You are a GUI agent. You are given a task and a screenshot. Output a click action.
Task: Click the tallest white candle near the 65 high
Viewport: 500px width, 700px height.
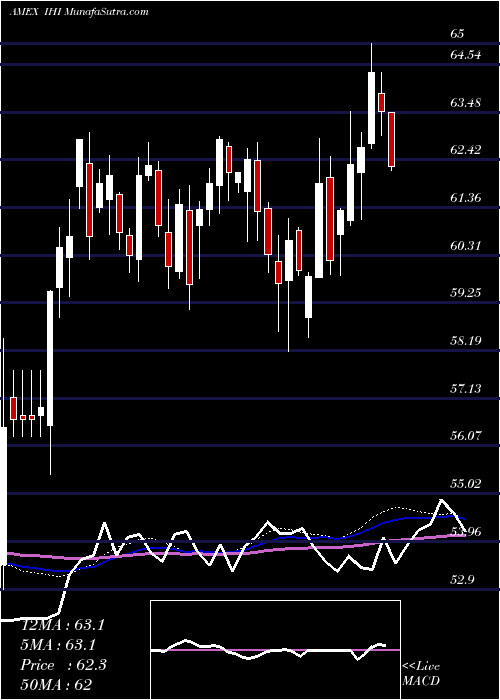(x=371, y=108)
